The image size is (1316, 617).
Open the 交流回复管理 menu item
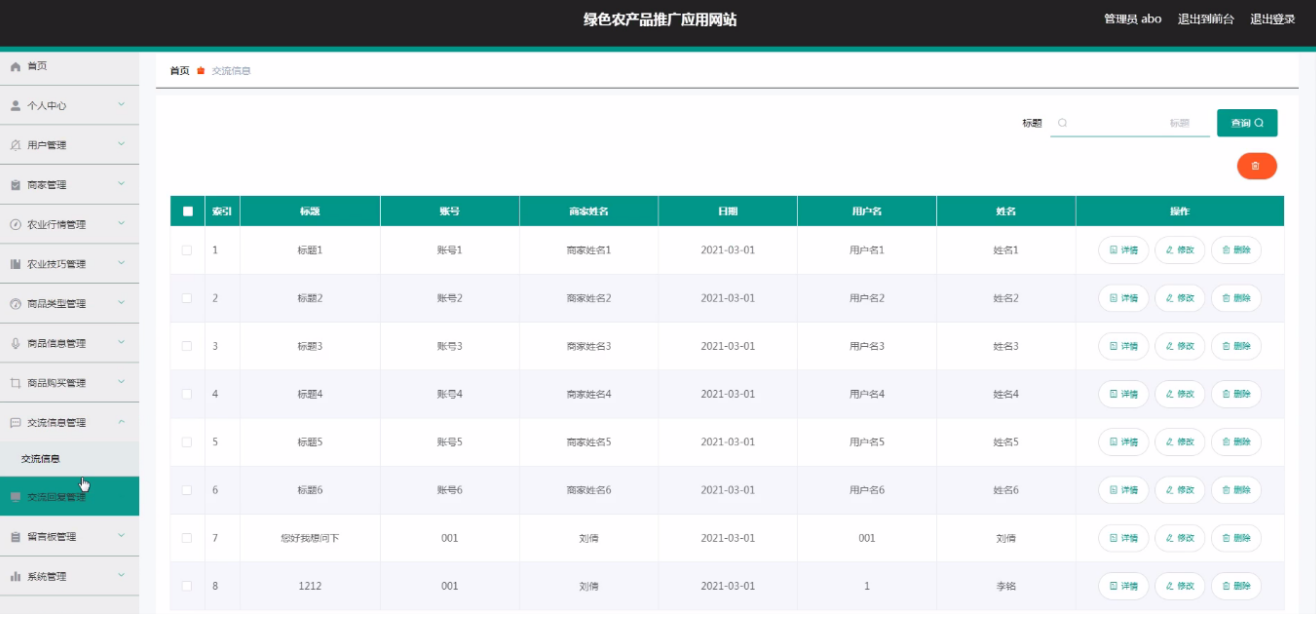pos(69,496)
